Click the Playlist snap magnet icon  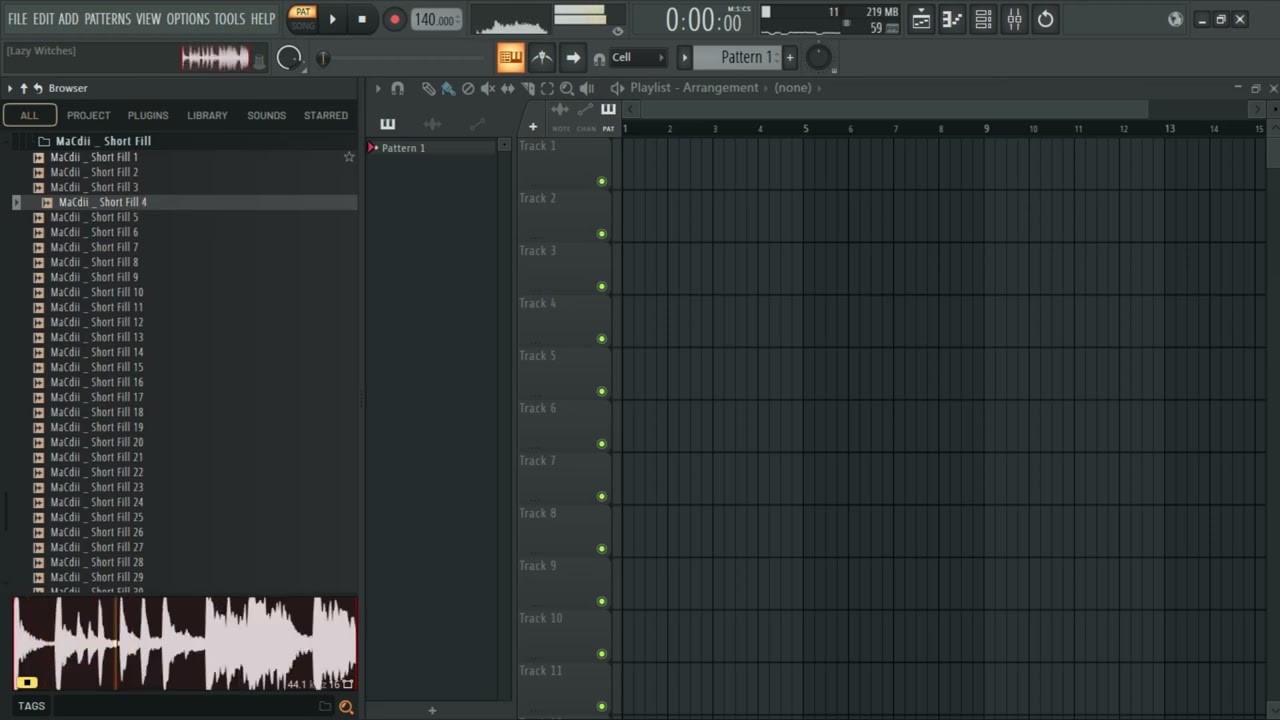(x=397, y=88)
